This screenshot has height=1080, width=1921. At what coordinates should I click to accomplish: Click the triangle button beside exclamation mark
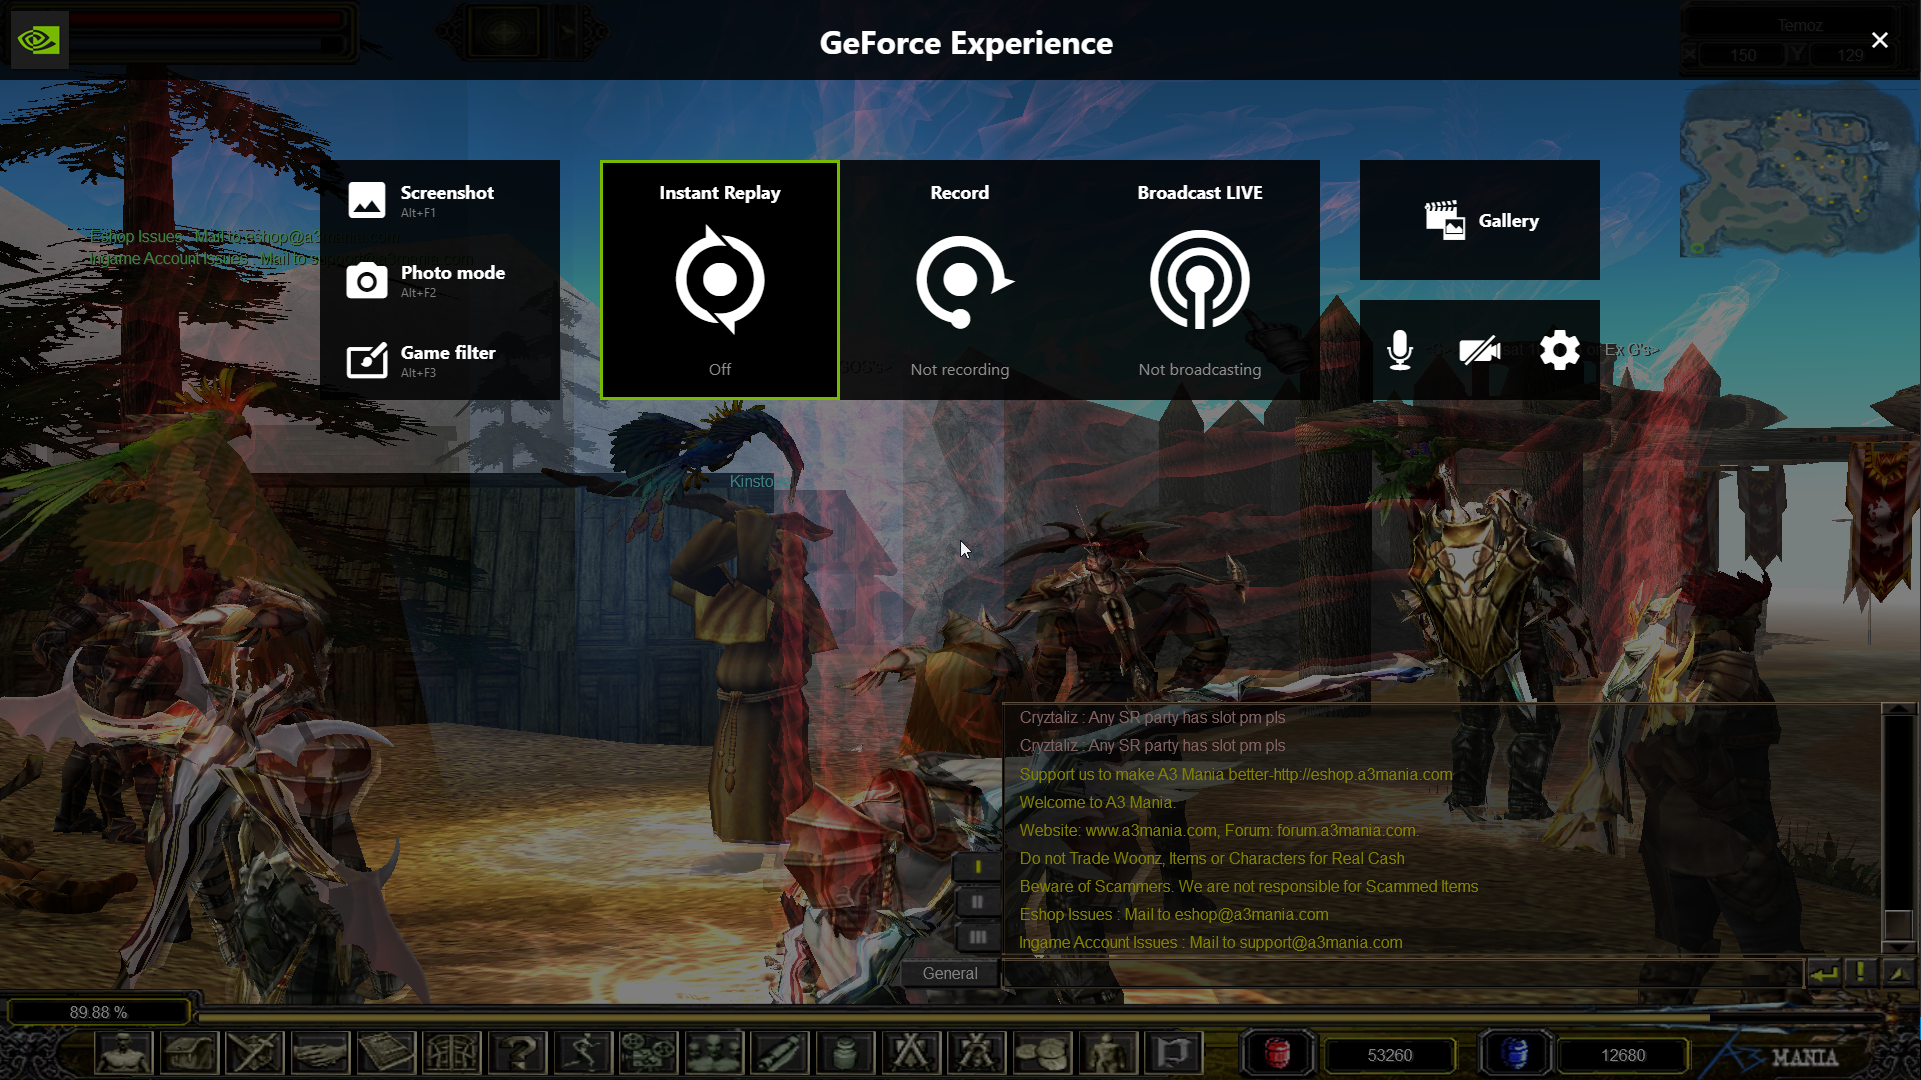tap(1898, 973)
